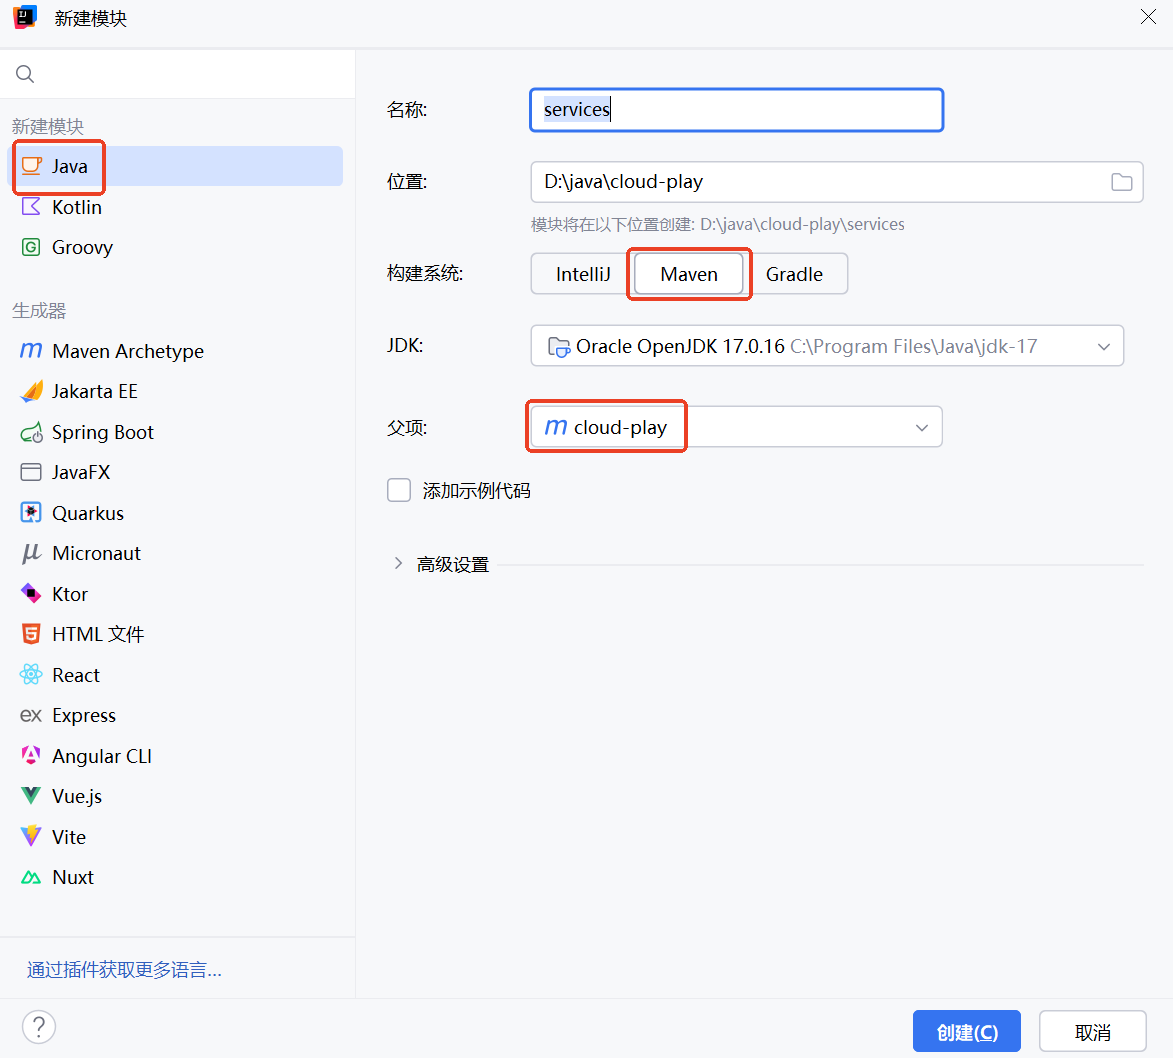Choose the Express generator icon
The height and width of the screenshot is (1058, 1173).
[31, 715]
